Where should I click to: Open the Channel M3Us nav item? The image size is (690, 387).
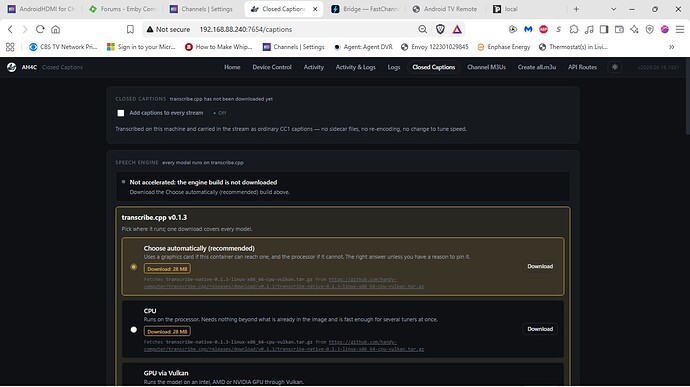pos(486,67)
